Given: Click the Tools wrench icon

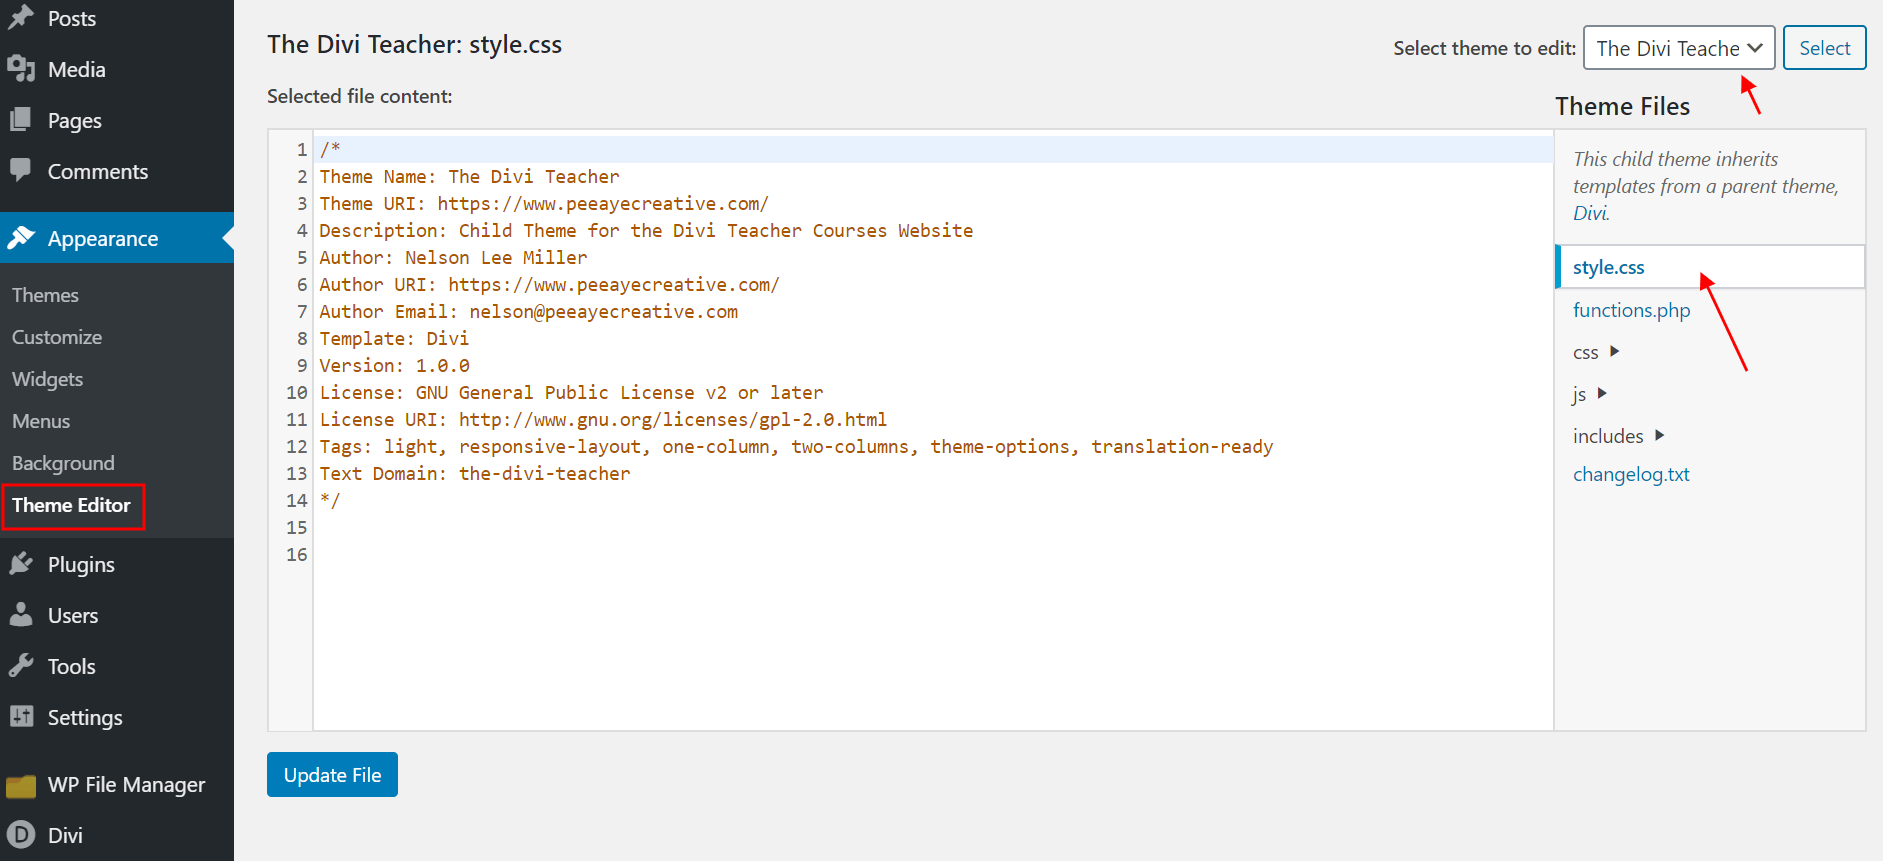Looking at the screenshot, I should click(21, 666).
